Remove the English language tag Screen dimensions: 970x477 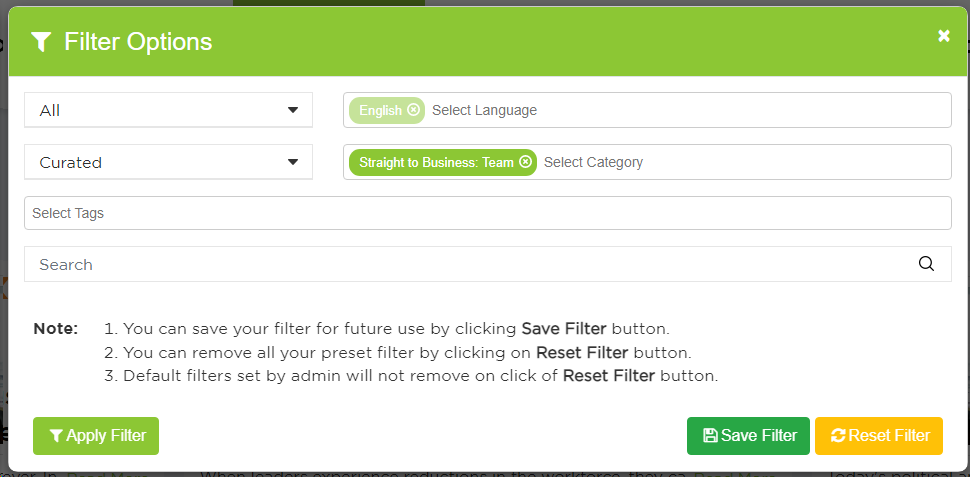point(414,110)
